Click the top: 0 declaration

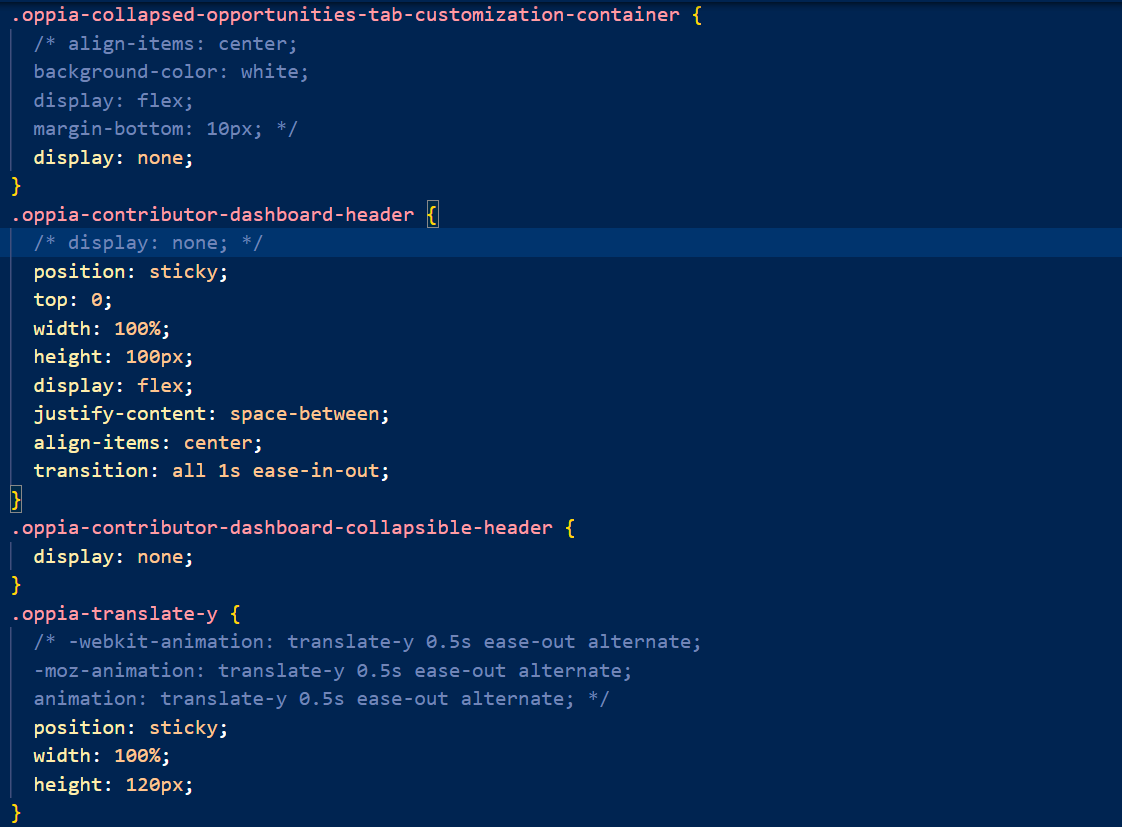click(70, 299)
